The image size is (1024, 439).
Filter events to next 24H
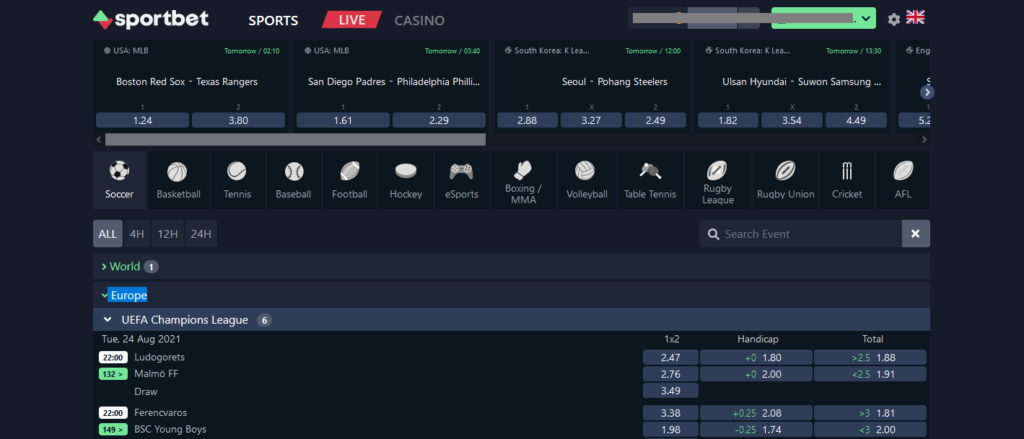click(201, 233)
